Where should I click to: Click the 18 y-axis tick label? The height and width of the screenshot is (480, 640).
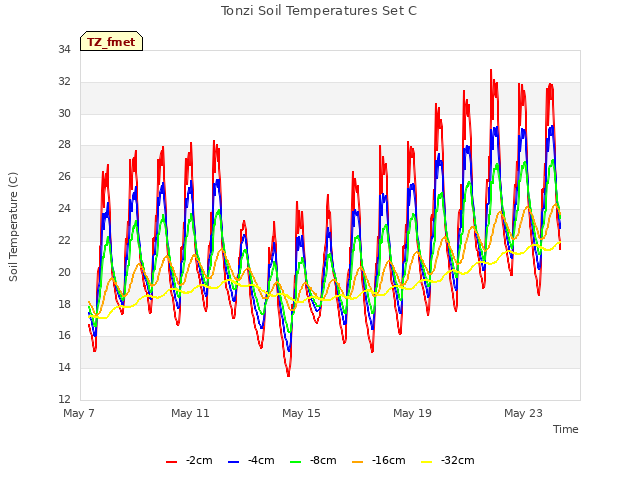(x=64, y=304)
